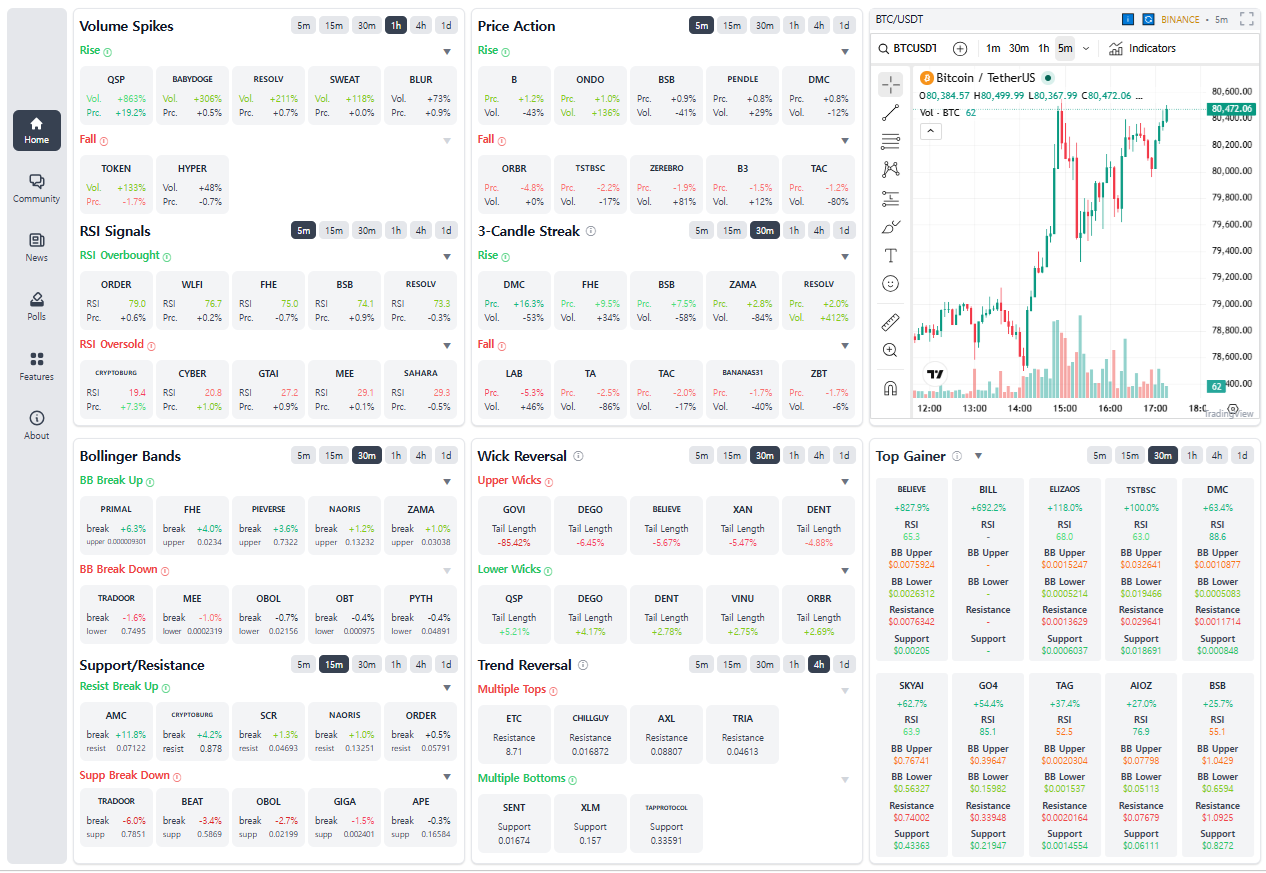Screen dimensions: 1266x873
Task: Click info icon beside Wick Reversal title
Action: click(x=578, y=456)
